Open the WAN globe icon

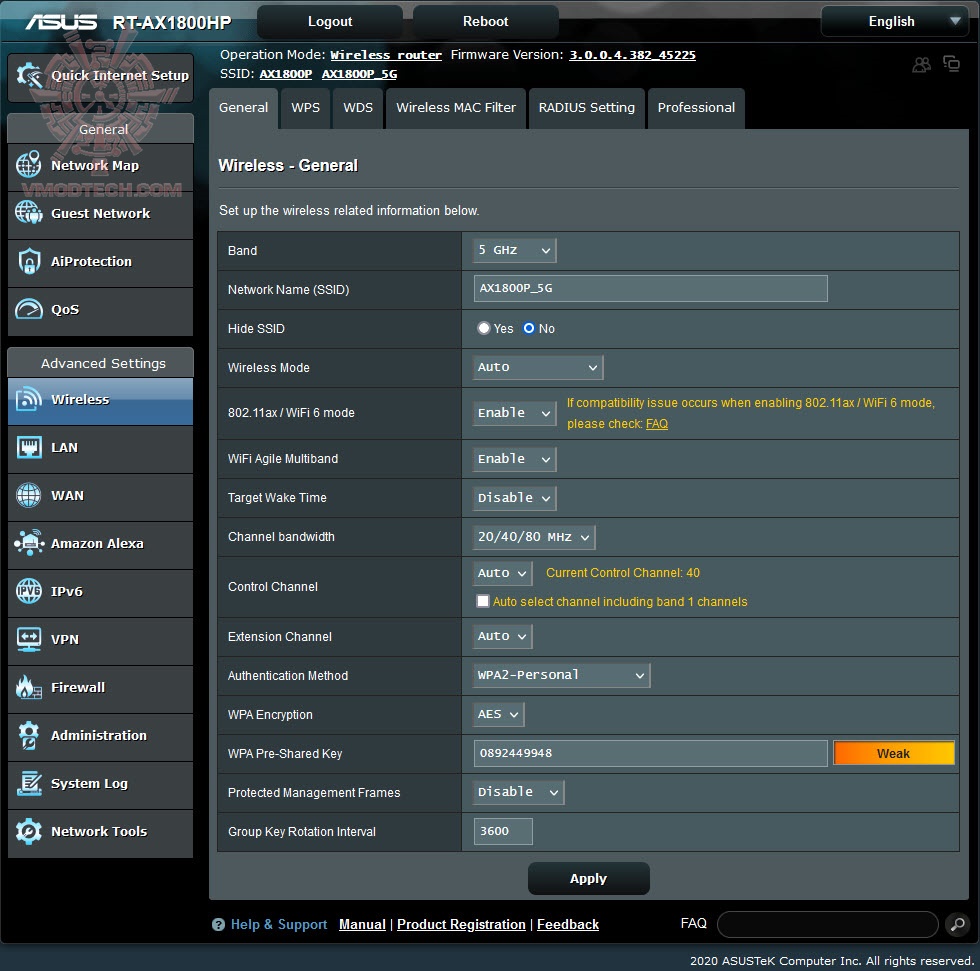click(x=29, y=495)
